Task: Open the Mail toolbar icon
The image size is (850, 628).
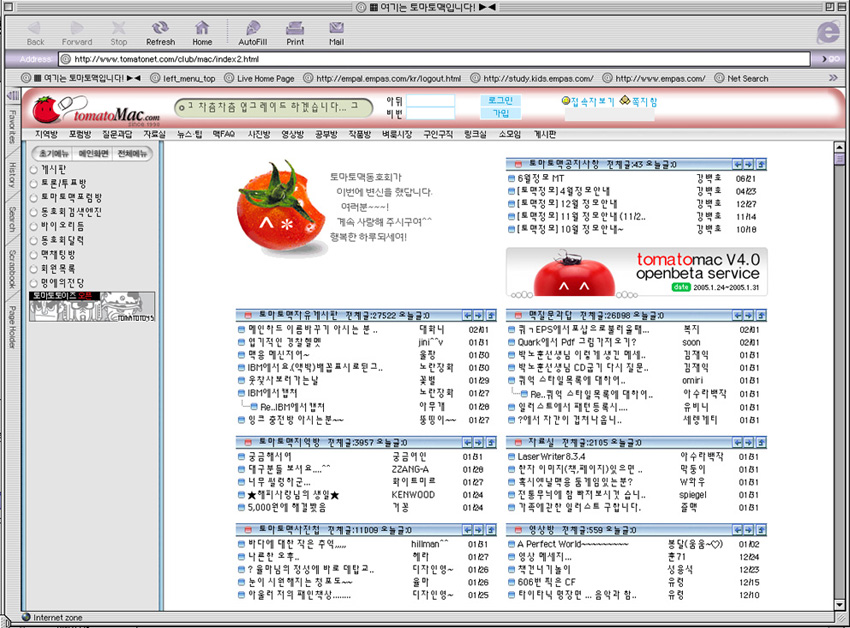Action: [336, 31]
